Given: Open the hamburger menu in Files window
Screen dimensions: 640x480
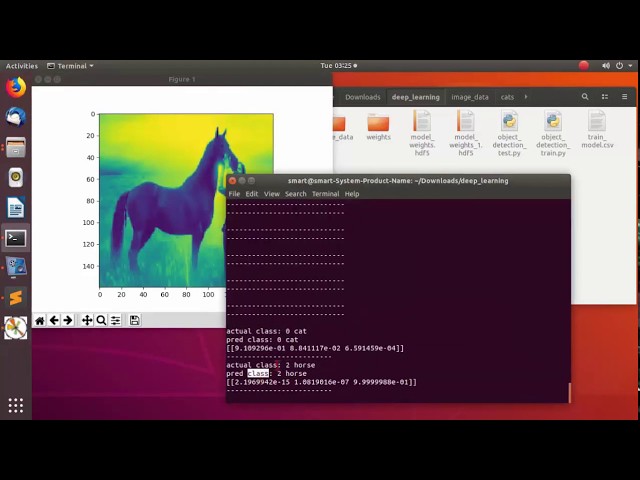Looking at the screenshot, I should pyautogui.click(x=624, y=97).
